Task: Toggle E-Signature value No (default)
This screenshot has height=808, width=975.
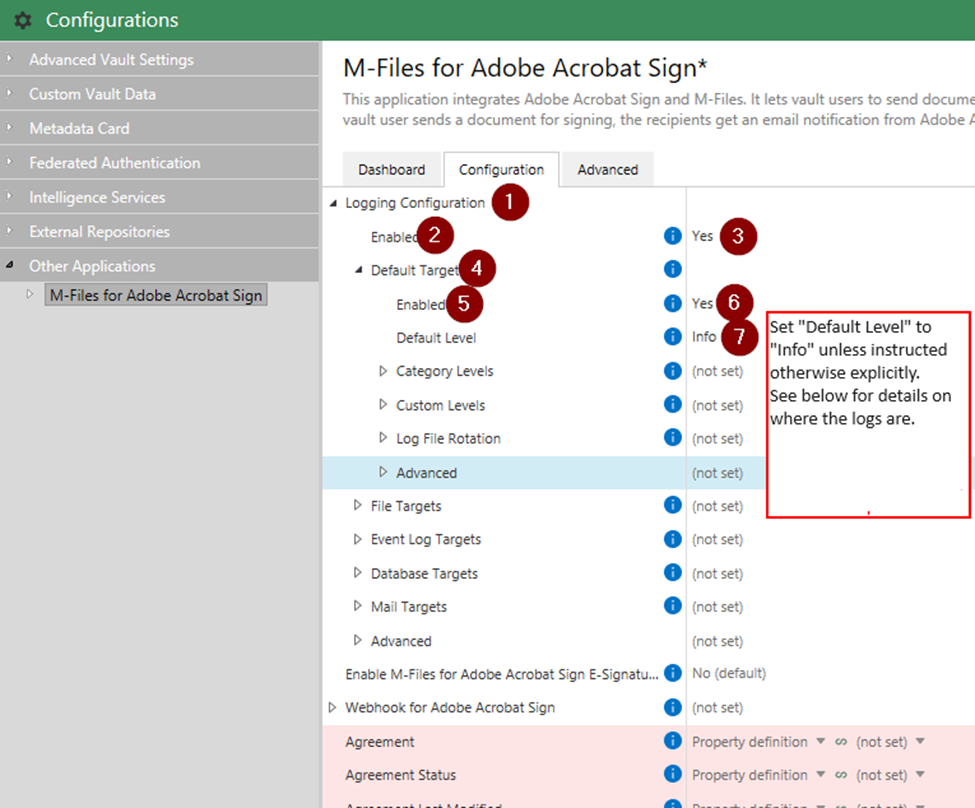Action: pyautogui.click(x=729, y=674)
